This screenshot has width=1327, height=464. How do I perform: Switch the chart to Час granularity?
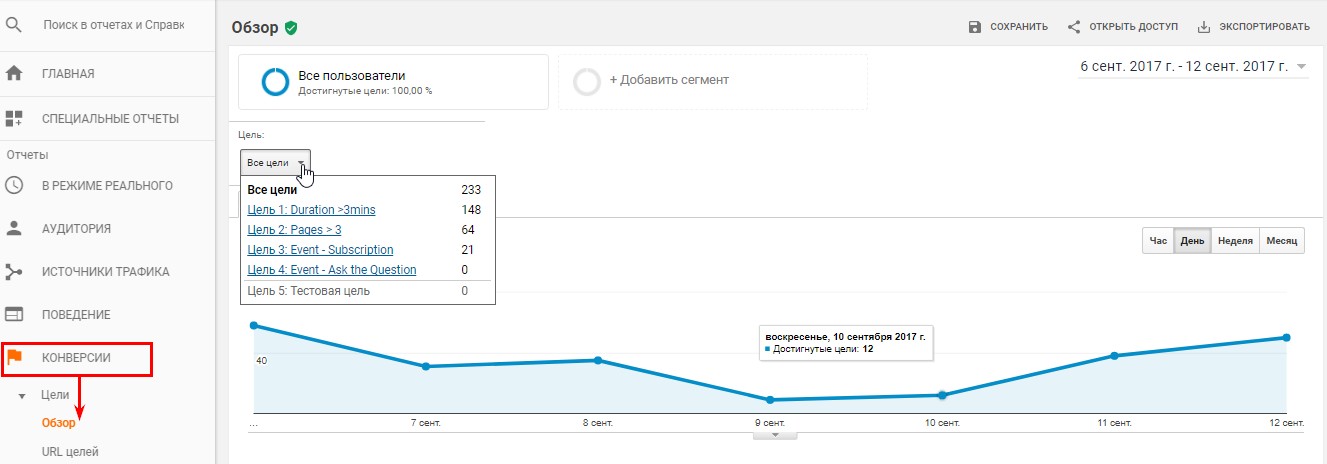1158,241
